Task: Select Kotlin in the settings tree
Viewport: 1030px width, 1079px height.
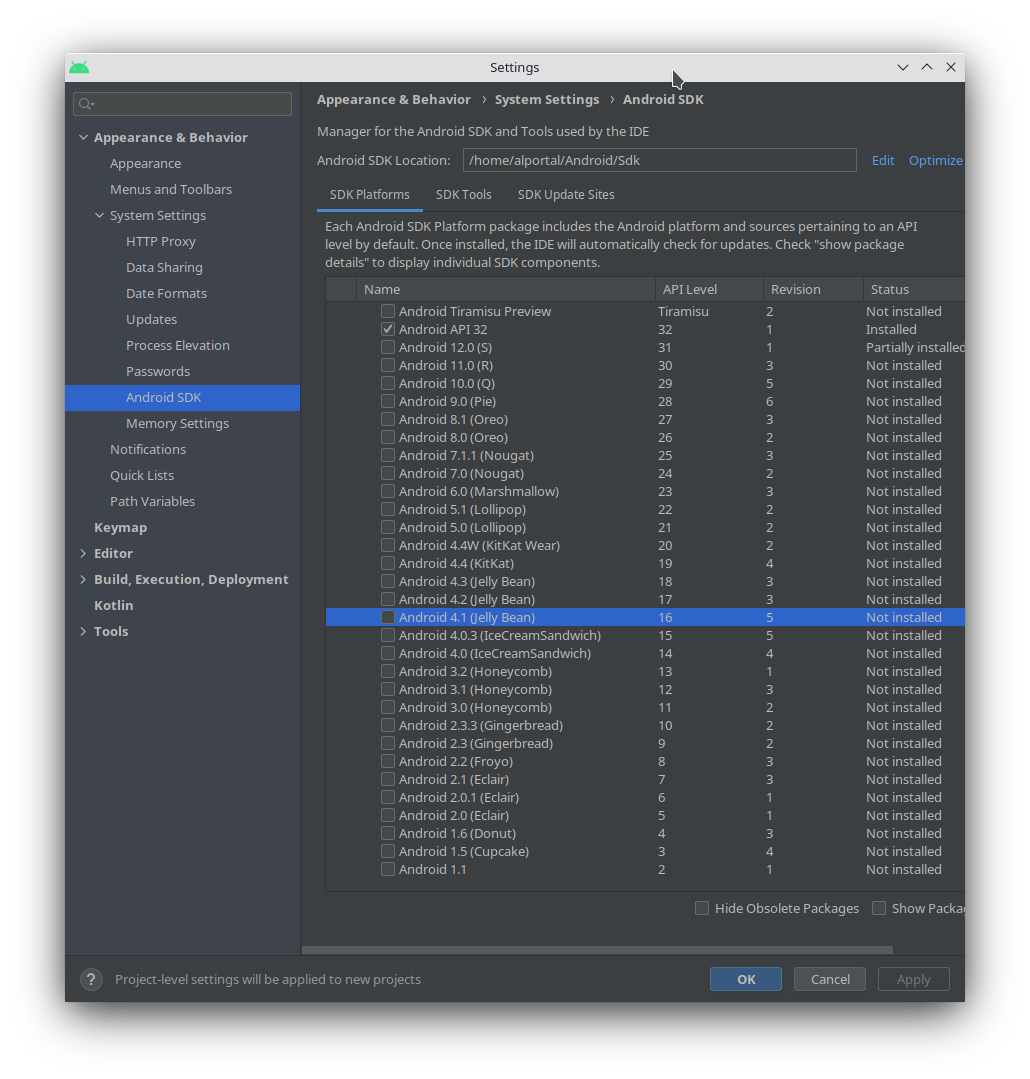Action: 114,606
